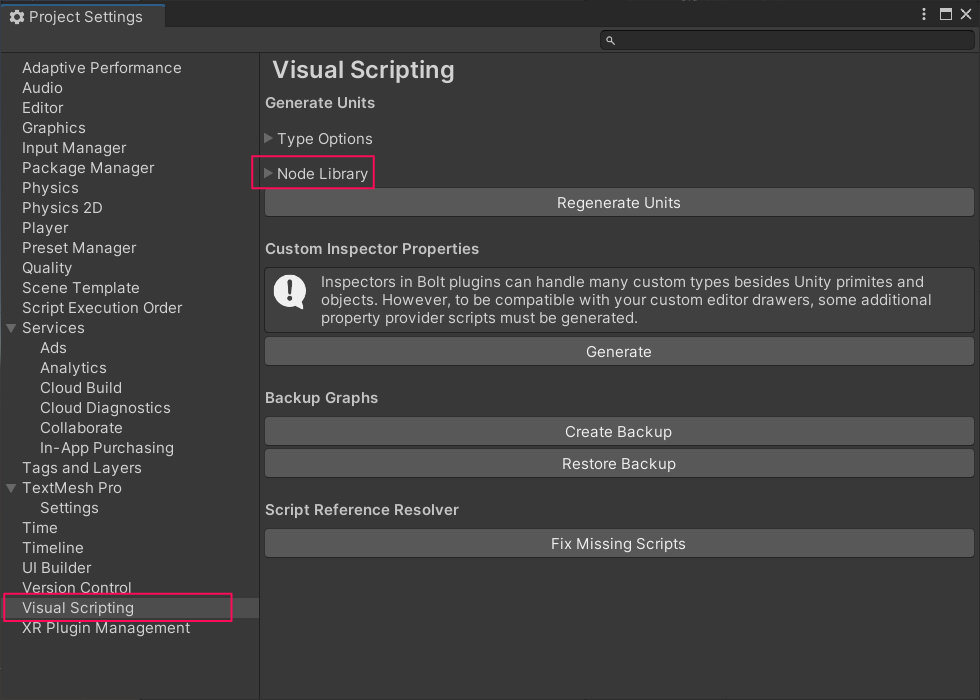The width and height of the screenshot is (980, 700).
Task: Collapse the Services tree section
Action: tap(11, 328)
